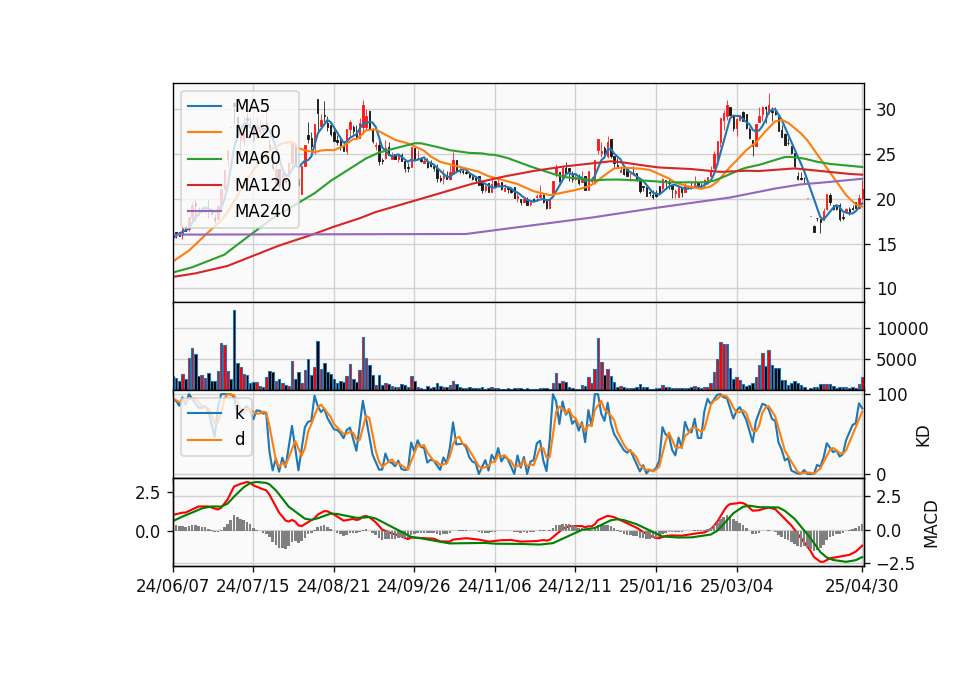
Task: Click the price axis value 10
Action: tap(886, 289)
